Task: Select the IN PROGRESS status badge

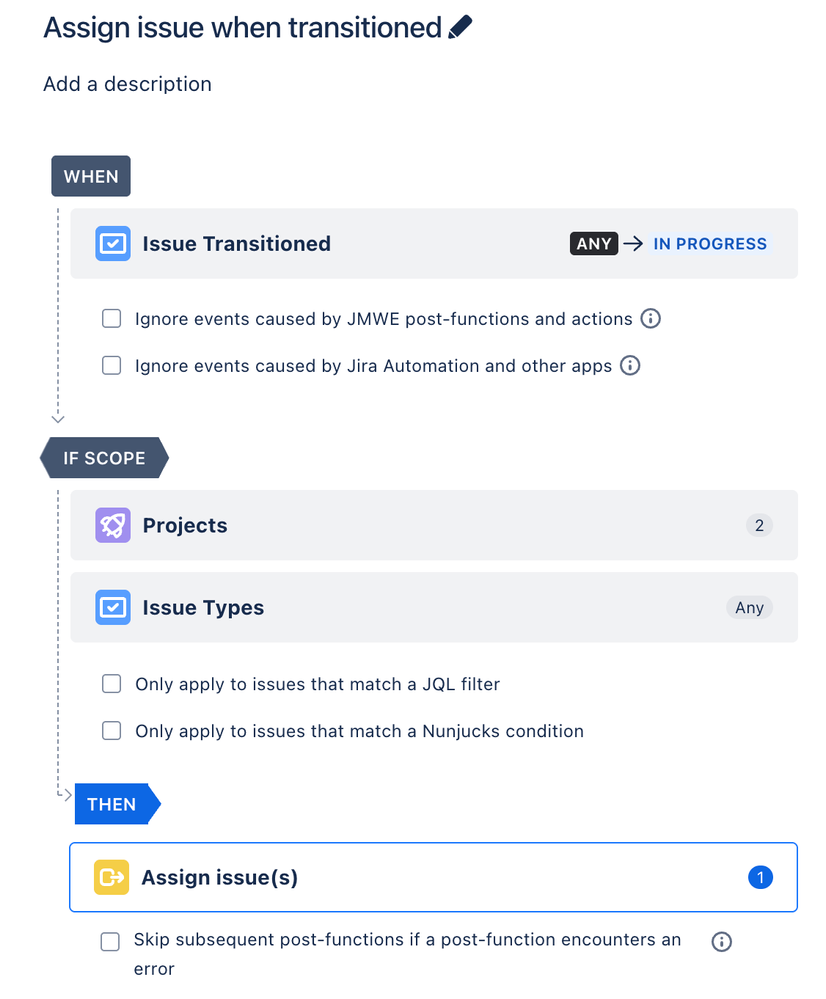Action: pos(709,243)
